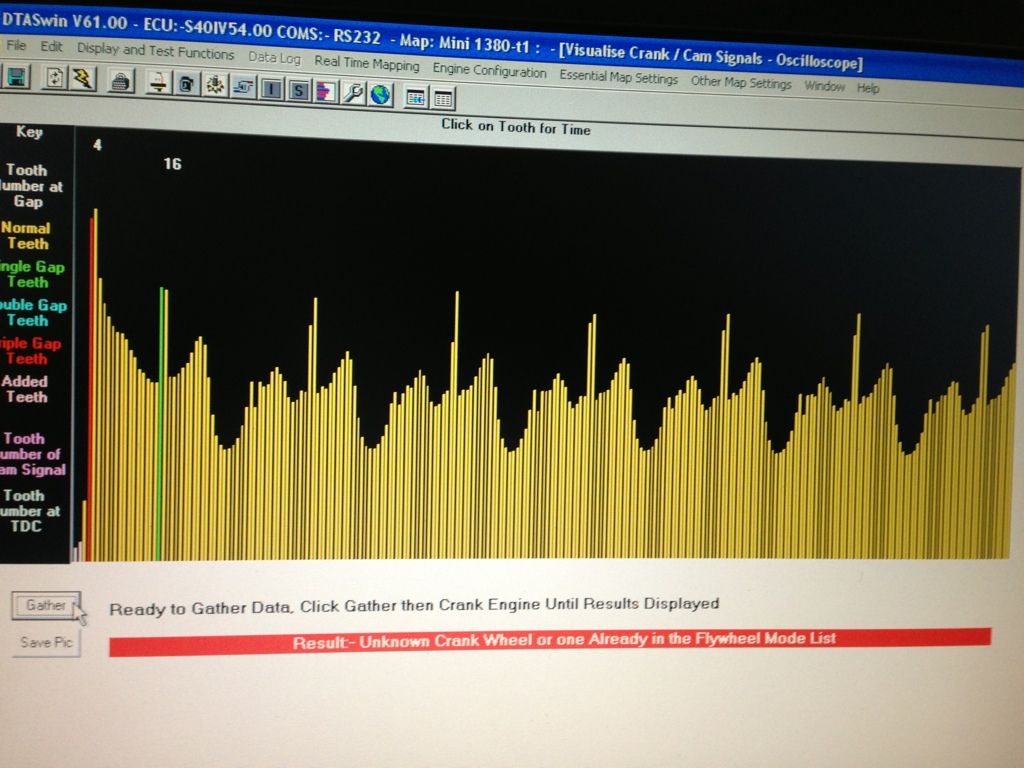Click the lightning bolt toolbar icon
The width and height of the screenshot is (1024, 768).
click(x=82, y=79)
